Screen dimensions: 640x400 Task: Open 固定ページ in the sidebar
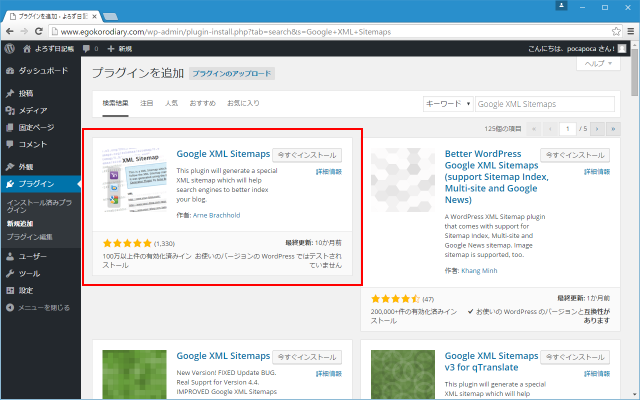click(x=40, y=127)
